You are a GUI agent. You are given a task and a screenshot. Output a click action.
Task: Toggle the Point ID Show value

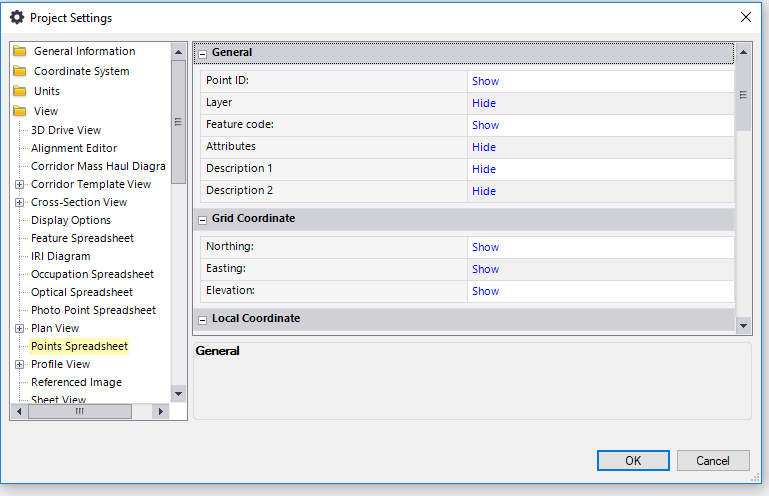coord(485,81)
